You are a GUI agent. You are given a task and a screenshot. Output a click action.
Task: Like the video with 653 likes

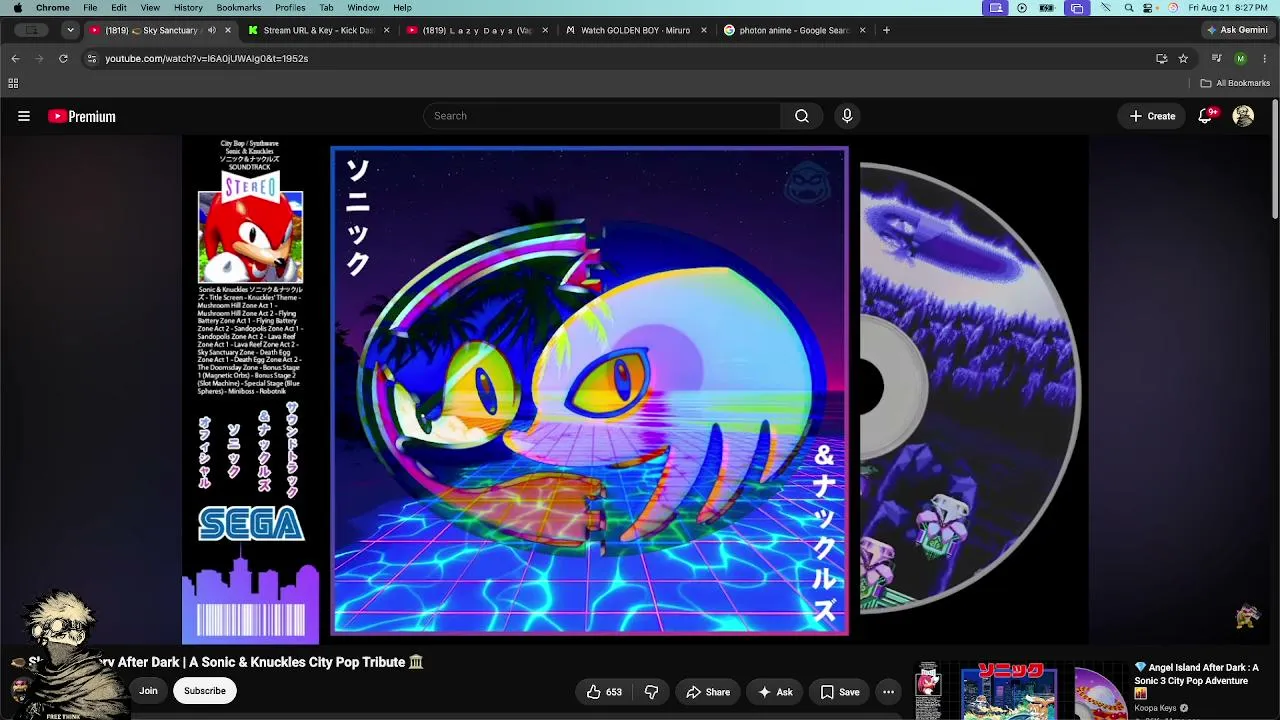(604, 692)
